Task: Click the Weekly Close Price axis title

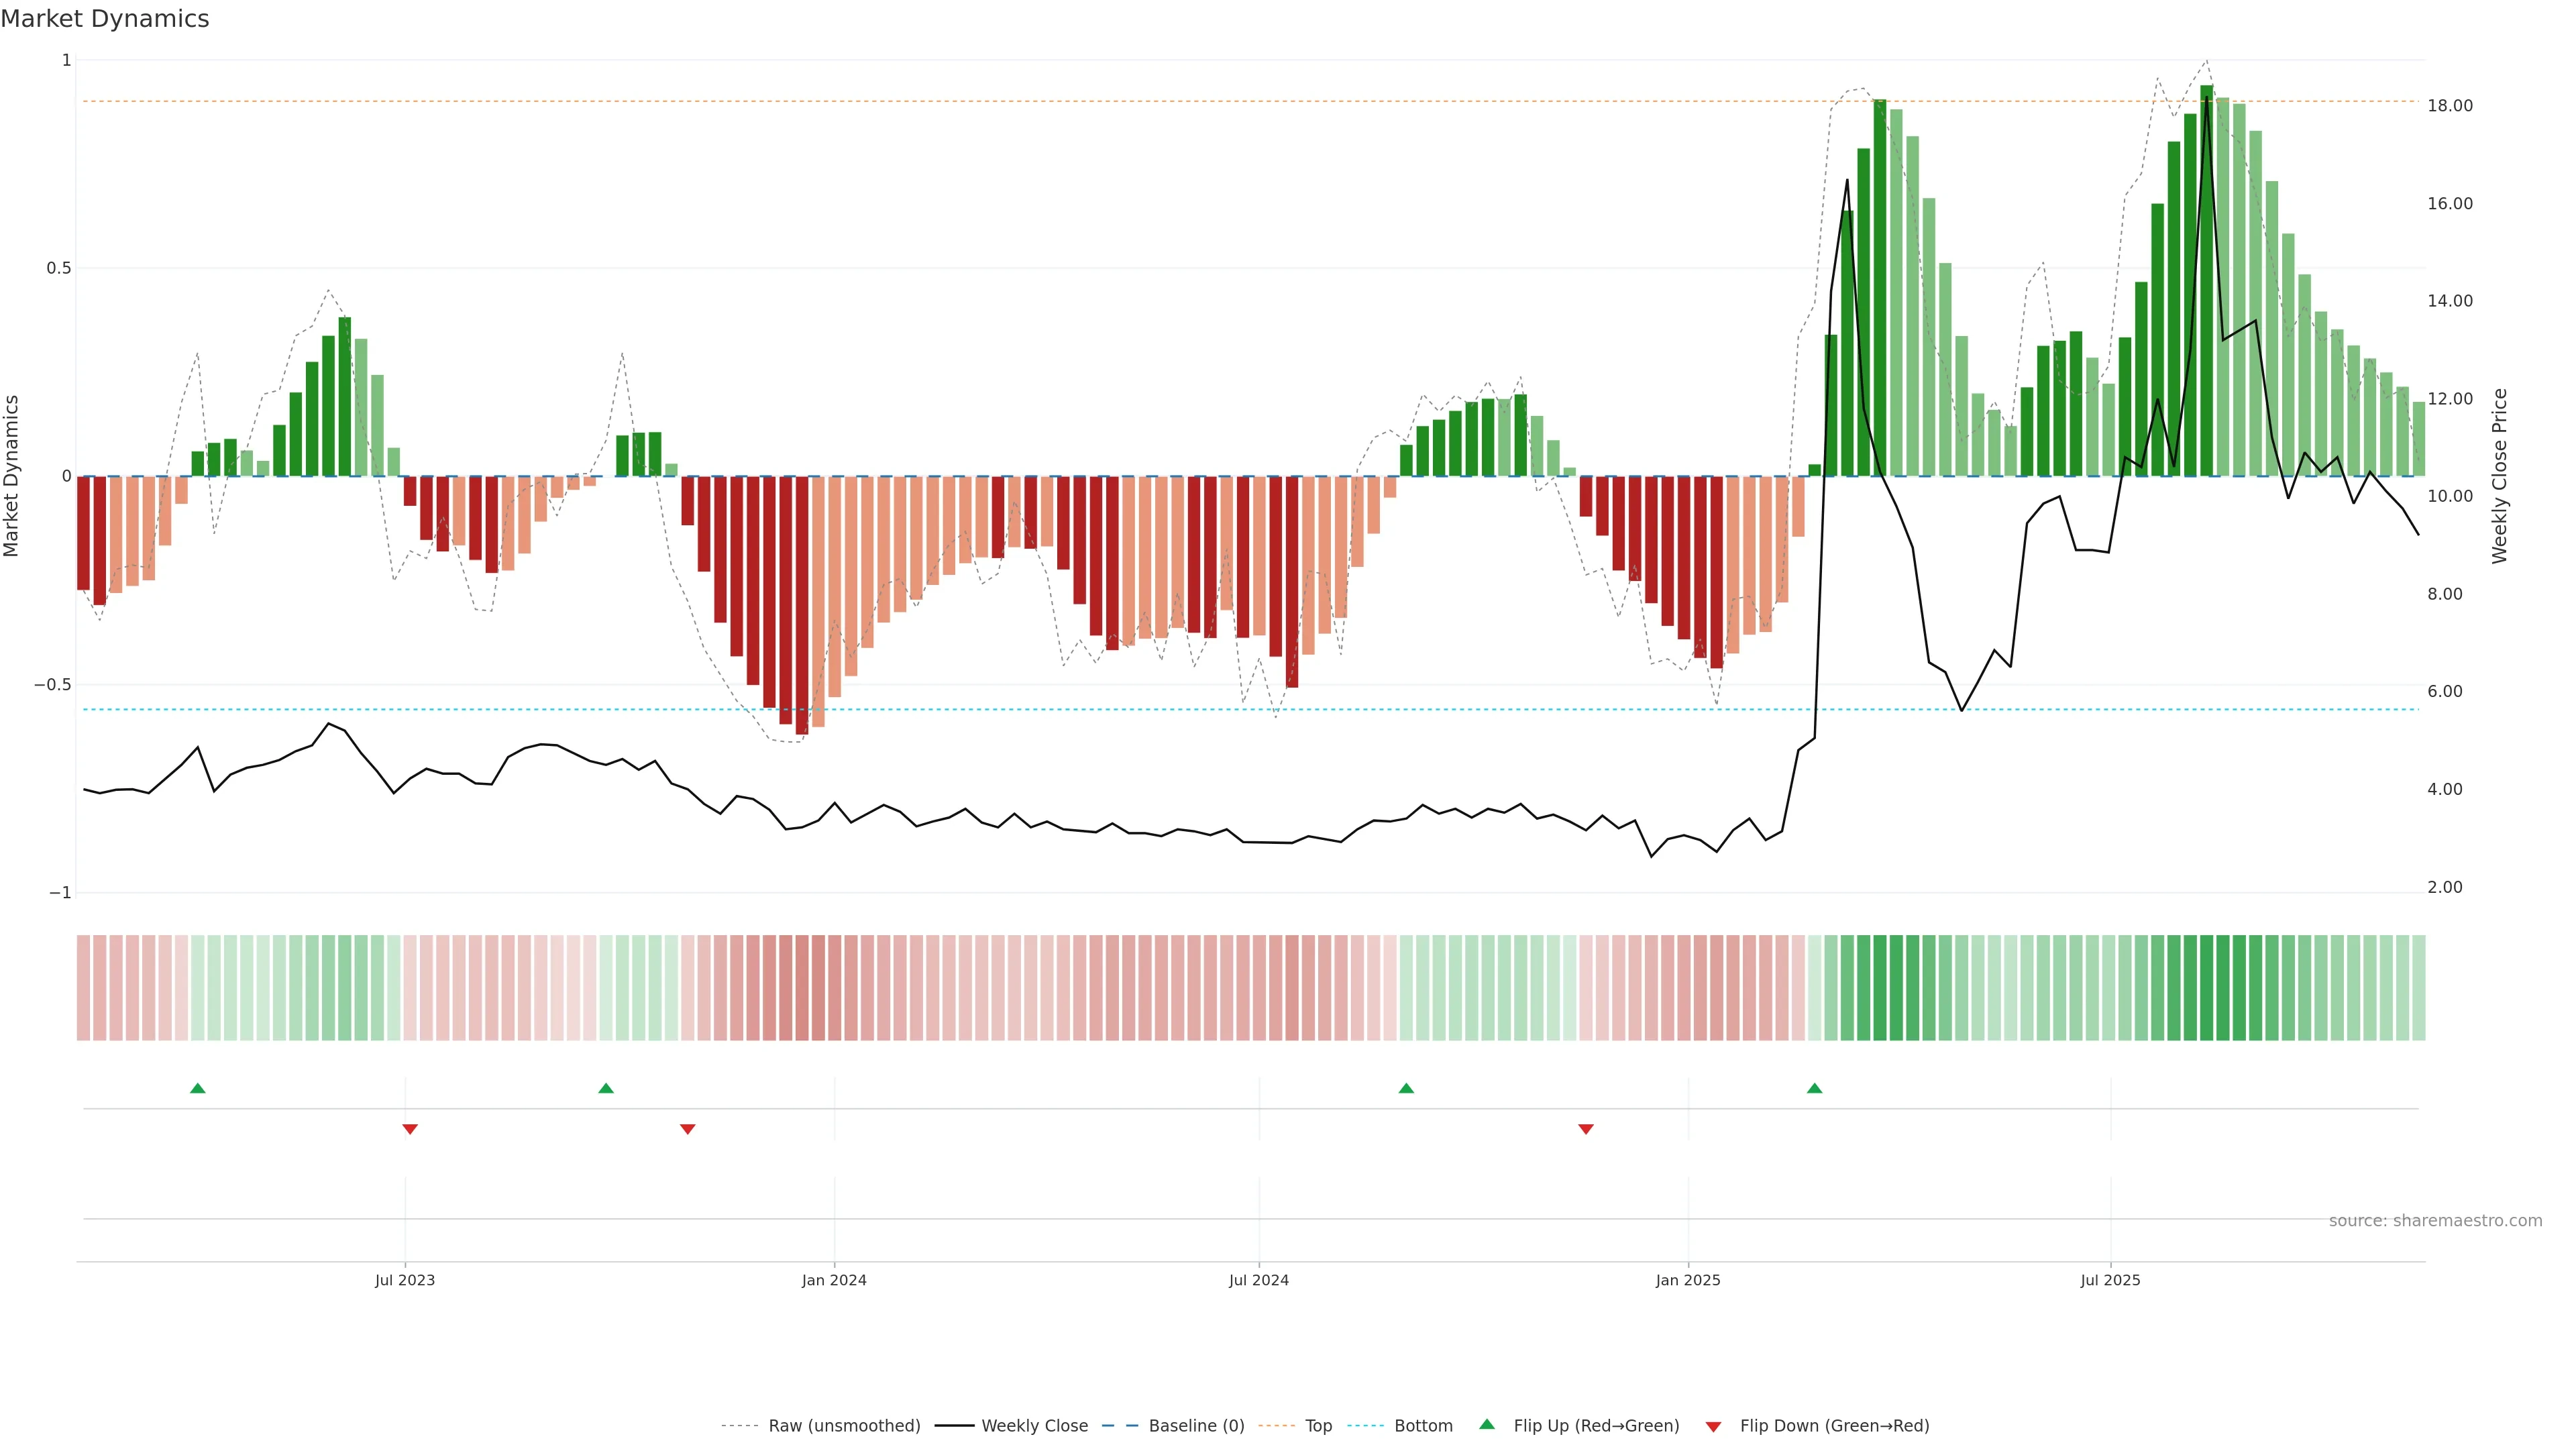Action: point(2500,476)
